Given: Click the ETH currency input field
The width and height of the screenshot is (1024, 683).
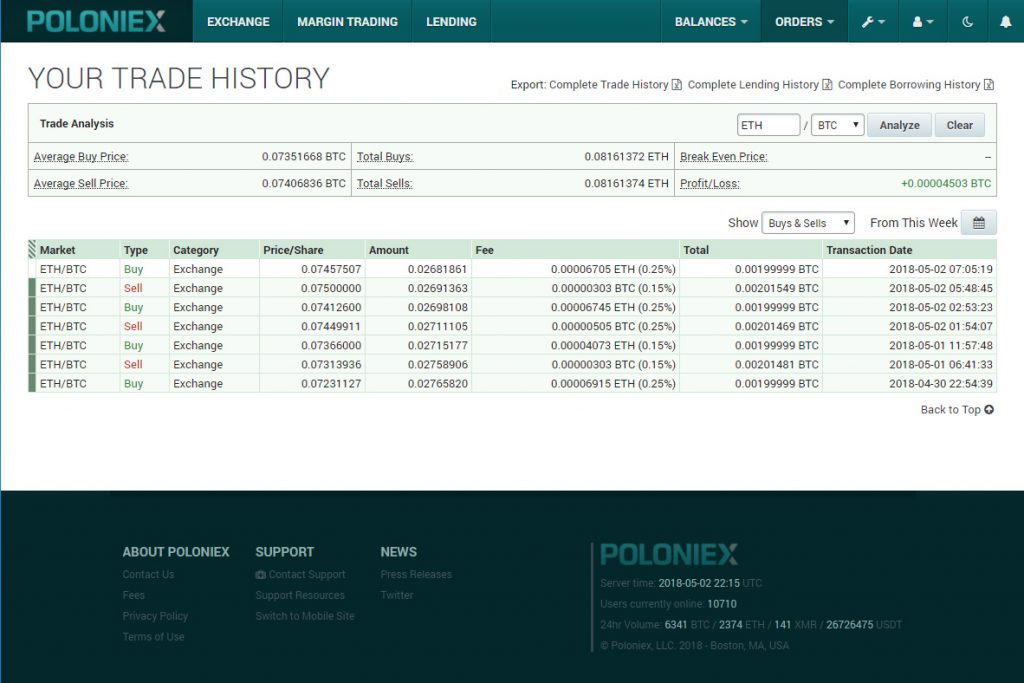Looking at the screenshot, I should click(768, 125).
